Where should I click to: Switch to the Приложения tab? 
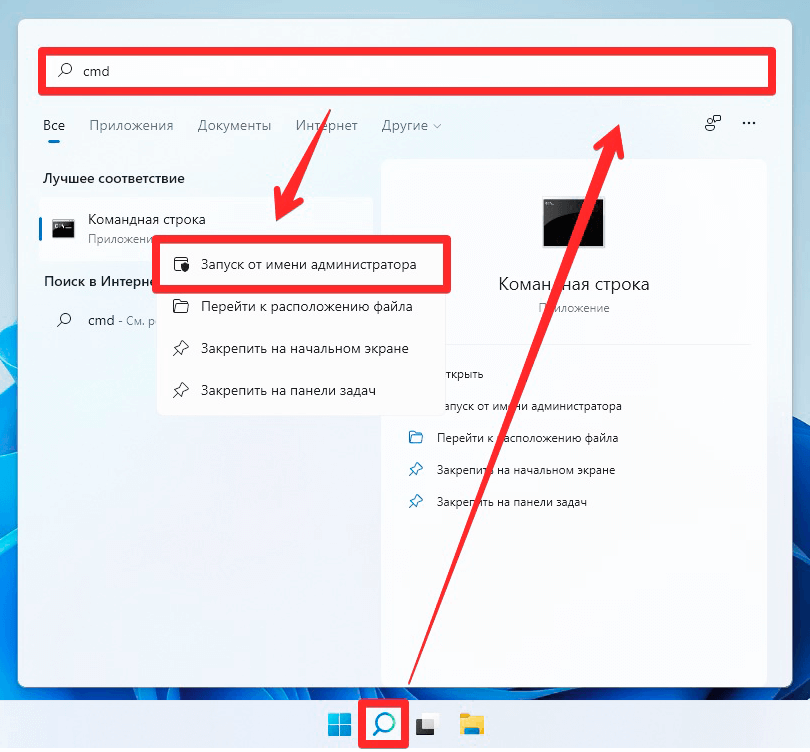[131, 126]
